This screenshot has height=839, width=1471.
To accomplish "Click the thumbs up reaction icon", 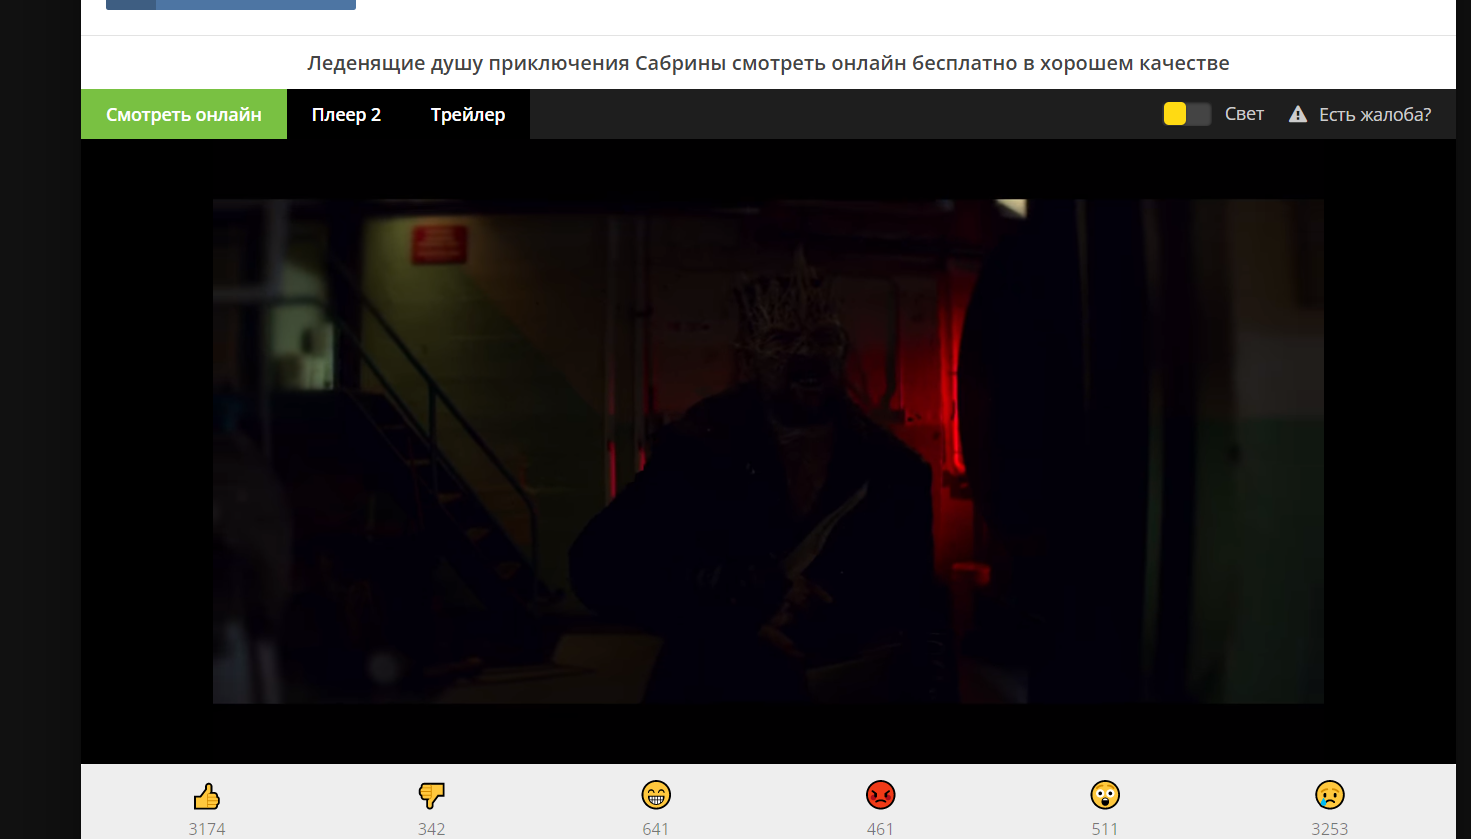I will [x=207, y=796].
